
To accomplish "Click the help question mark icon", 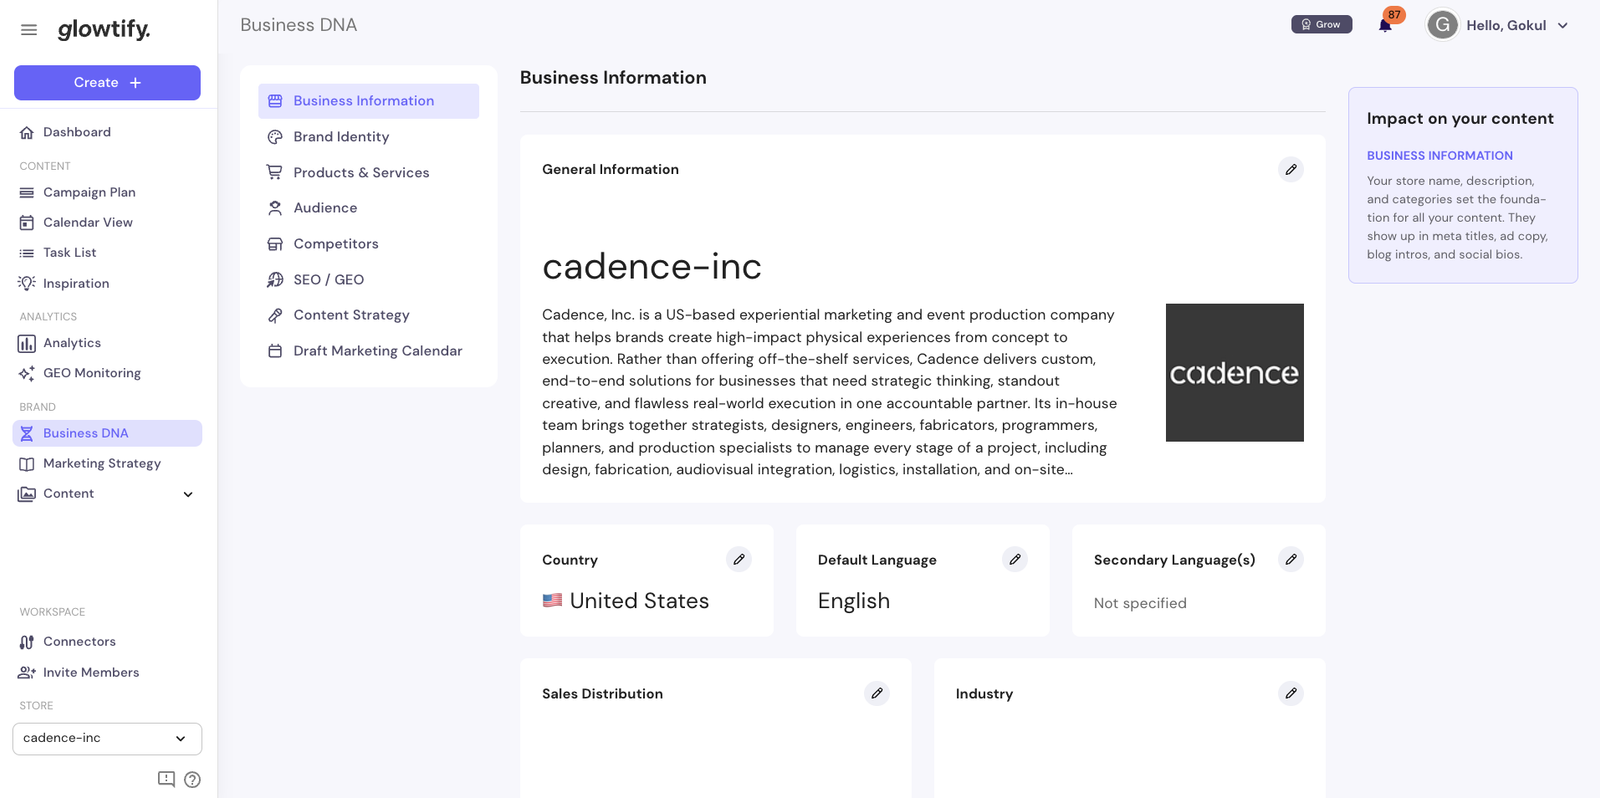I will click(x=193, y=780).
